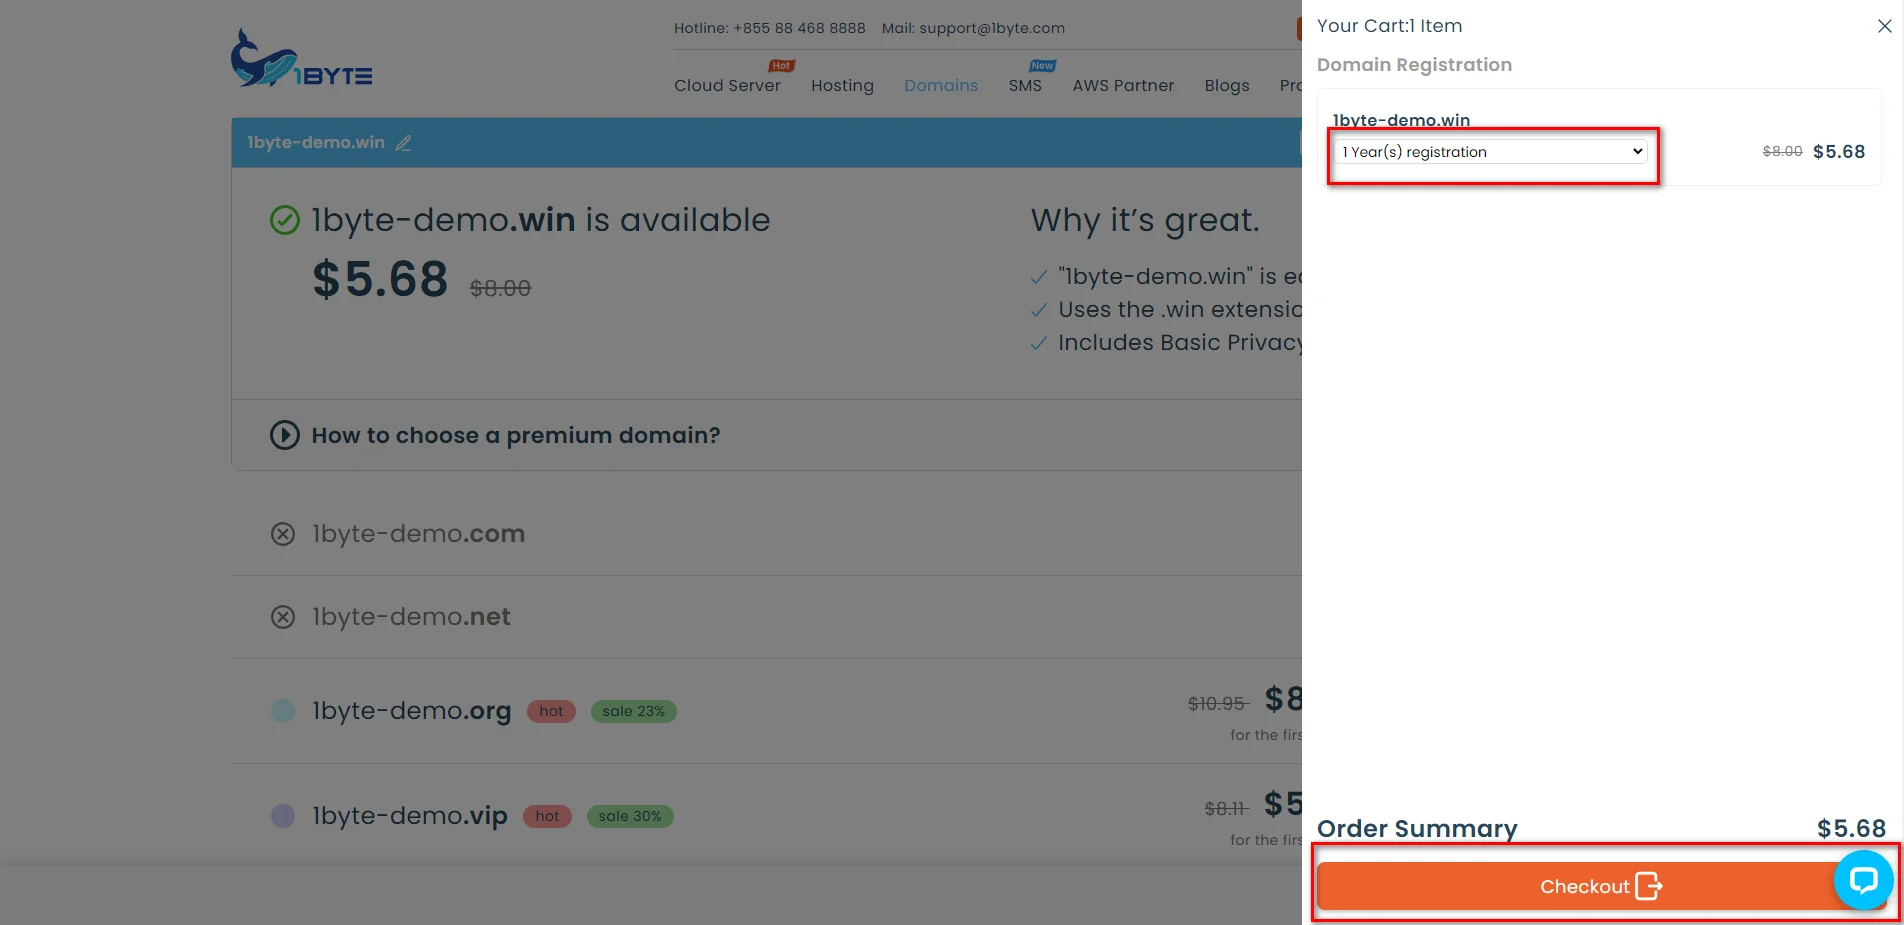Image resolution: width=1904 pixels, height=925 pixels.
Task: Click the struck-through $10.95 price
Action: [x=1218, y=704]
